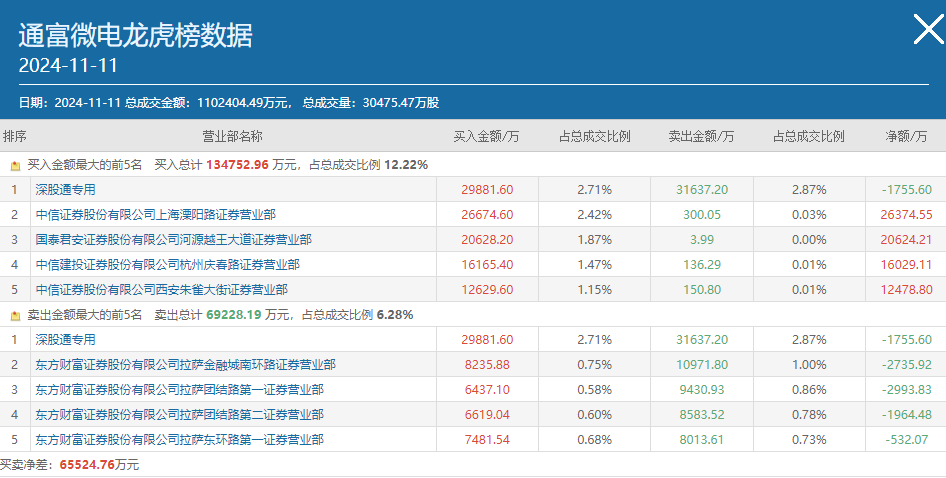Open 东方财富拉萨金融城南环路证券营业部 link
The height and width of the screenshot is (478, 946).
tap(186, 365)
